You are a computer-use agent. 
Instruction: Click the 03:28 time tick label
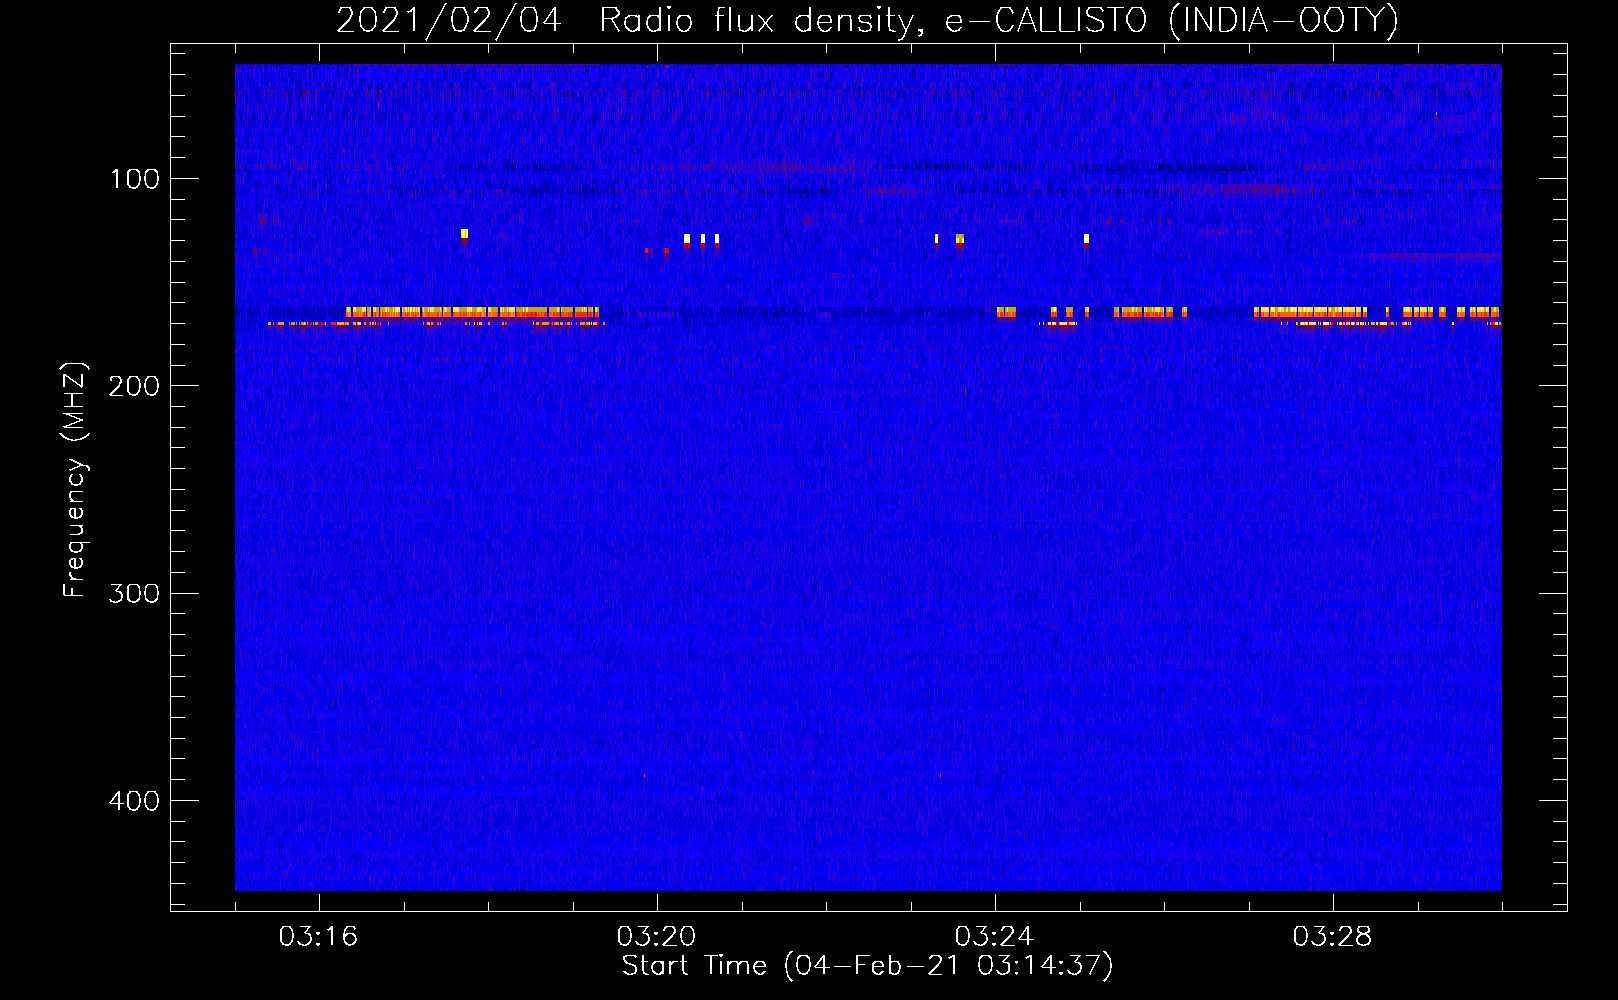(x=1332, y=937)
